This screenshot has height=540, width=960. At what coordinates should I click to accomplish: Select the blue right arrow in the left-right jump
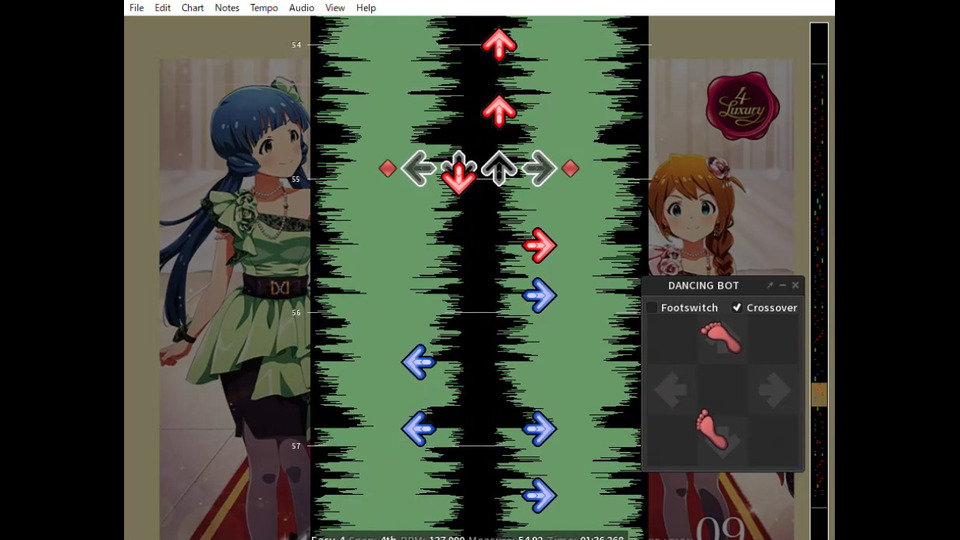539,429
